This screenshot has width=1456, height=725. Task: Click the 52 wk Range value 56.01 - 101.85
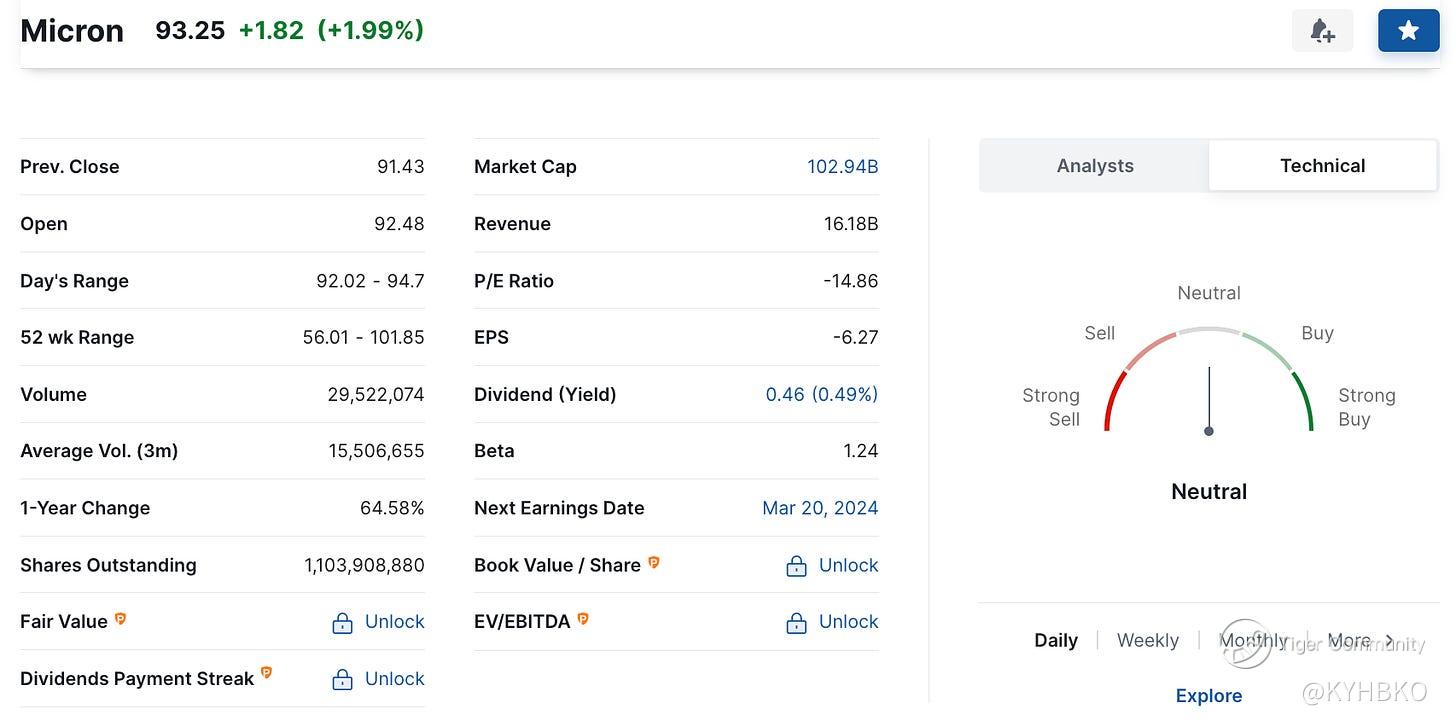(364, 338)
